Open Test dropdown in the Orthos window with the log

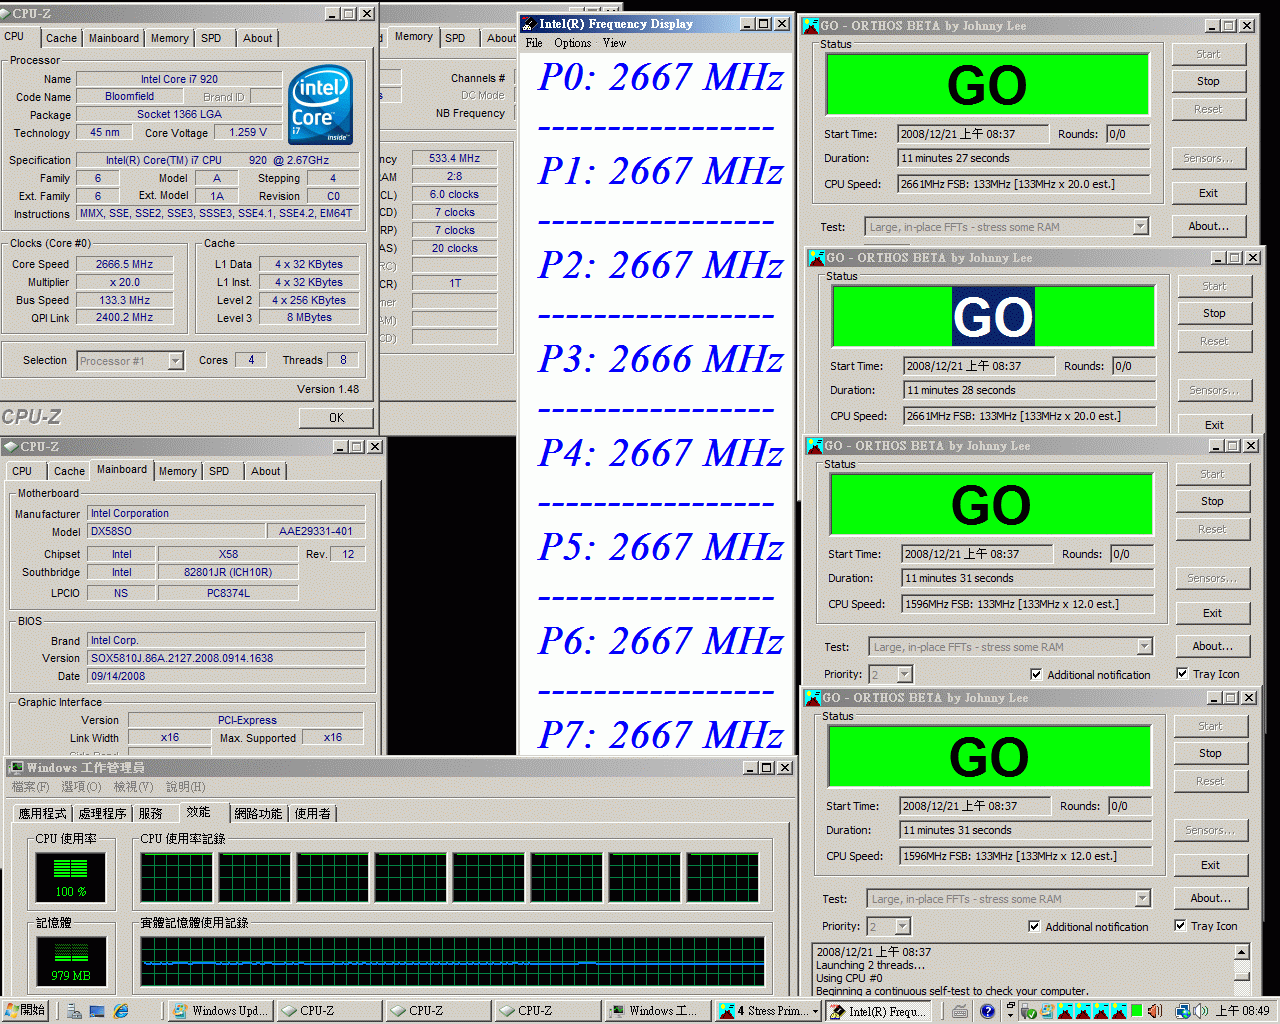1143,899
